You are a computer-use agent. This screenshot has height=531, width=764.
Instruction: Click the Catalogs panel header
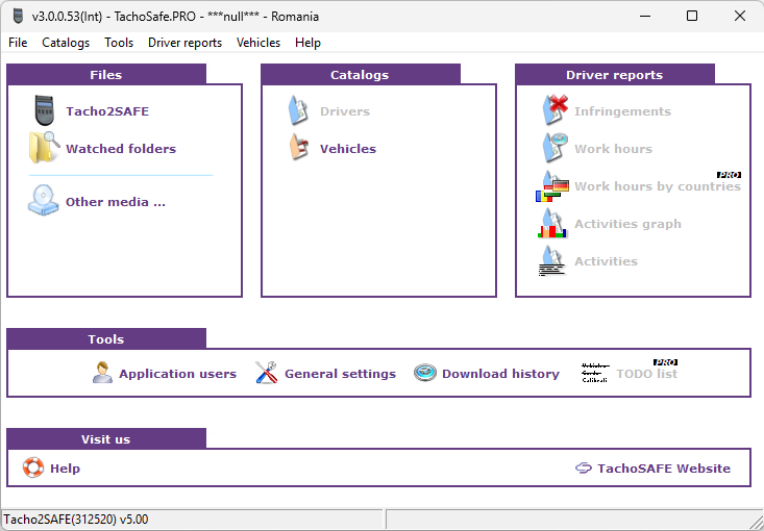(x=361, y=74)
